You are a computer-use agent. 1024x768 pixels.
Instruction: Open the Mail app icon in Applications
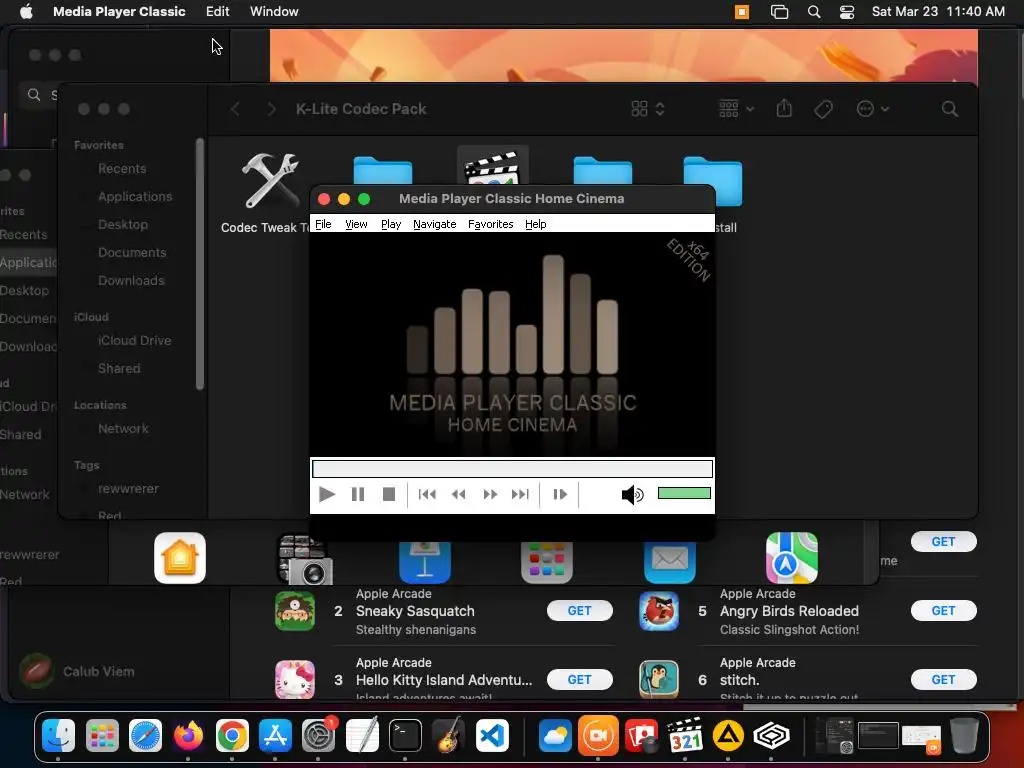click(669, 560)
